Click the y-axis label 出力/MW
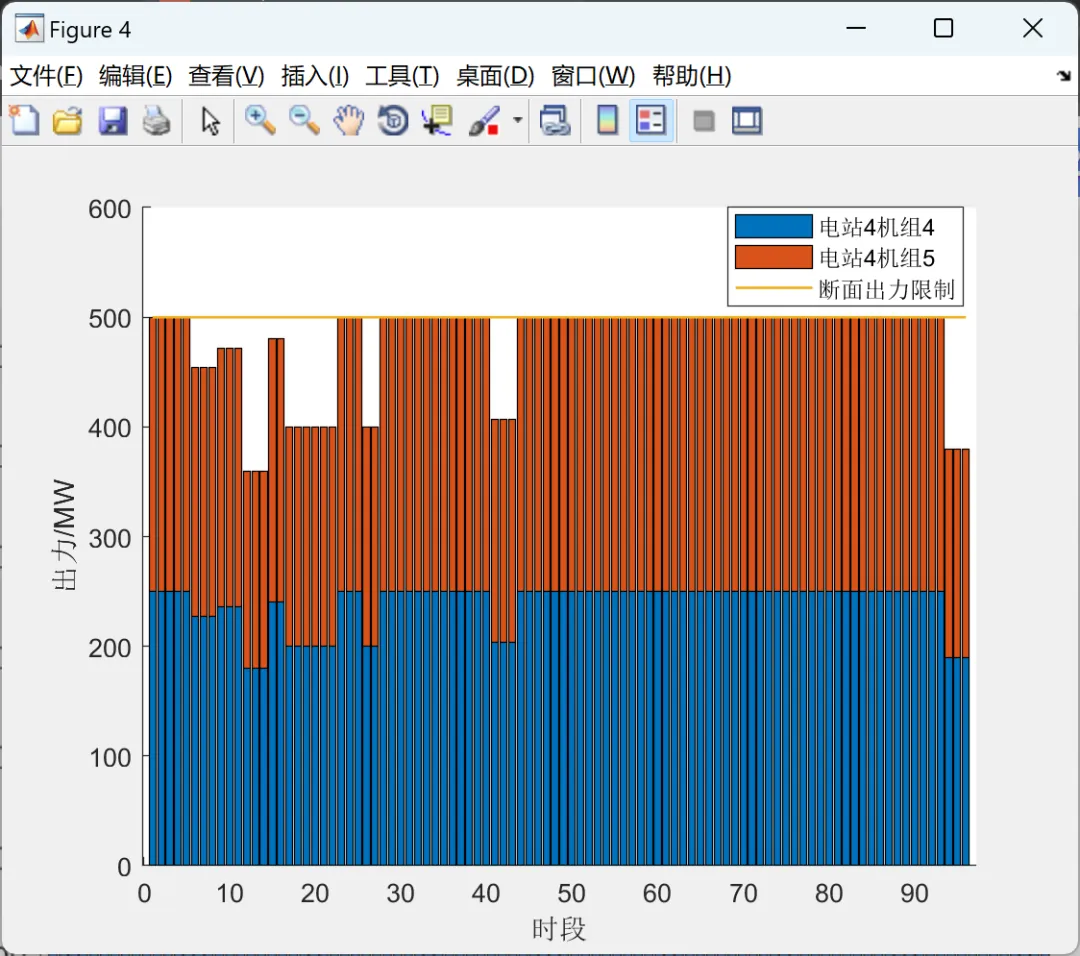 tap(63, 534)
